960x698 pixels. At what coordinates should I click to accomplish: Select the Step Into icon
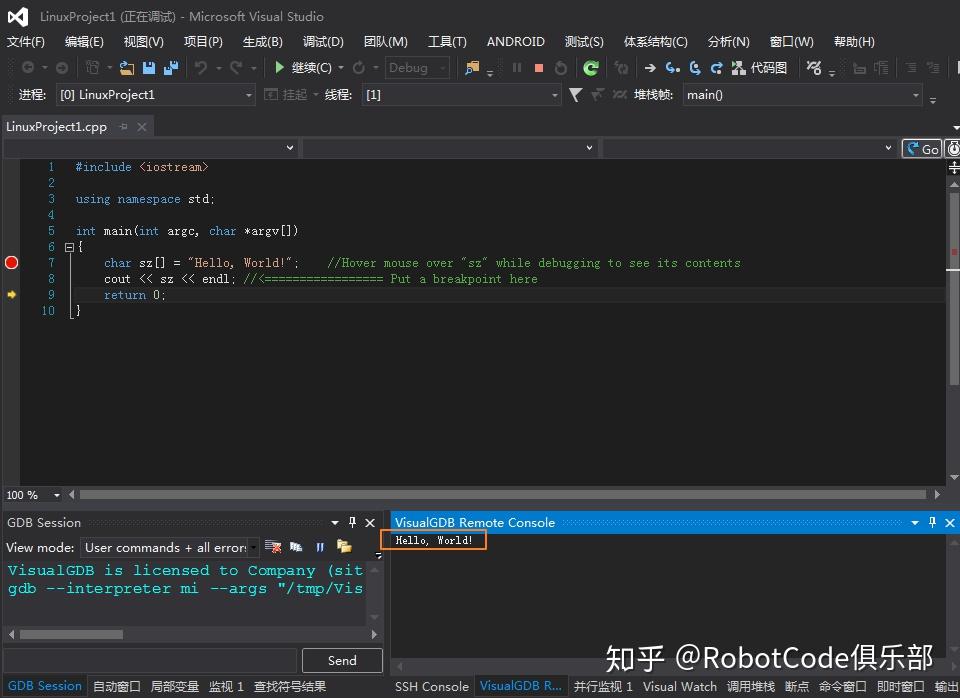670,67
